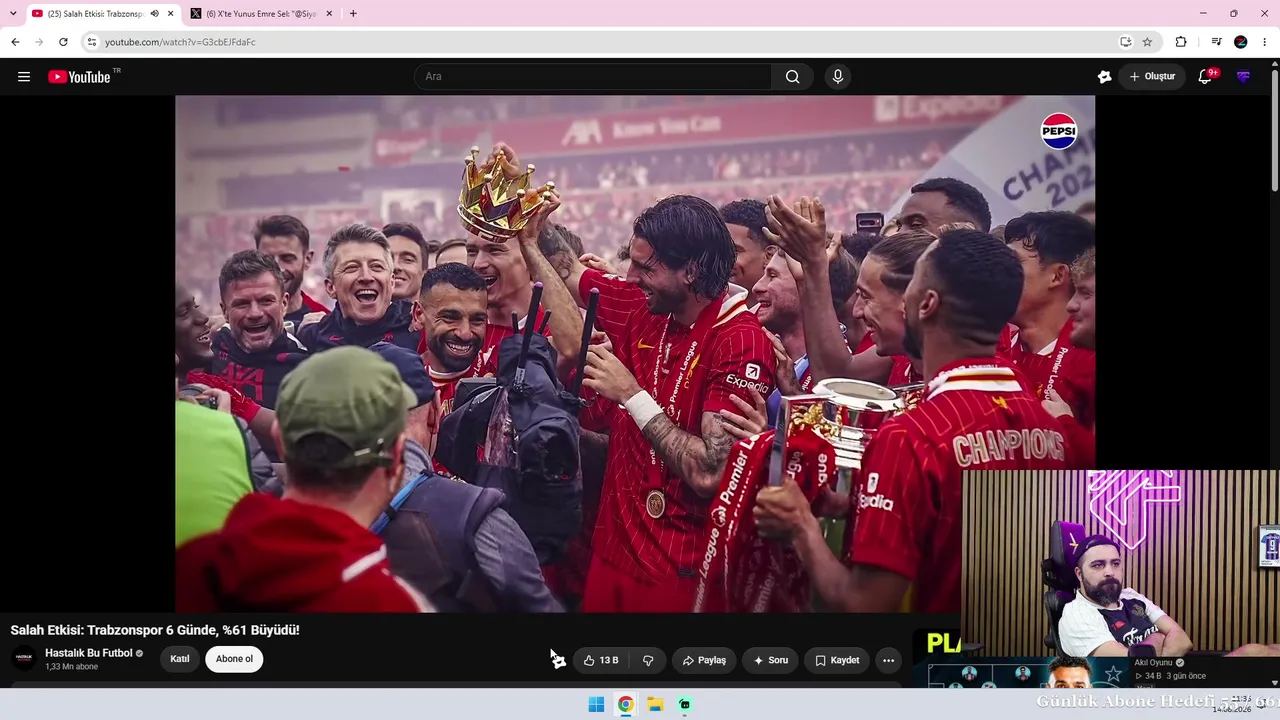Click the video player to pause
This screenshot has width=1280, height=720.
(x=635, y=353)
